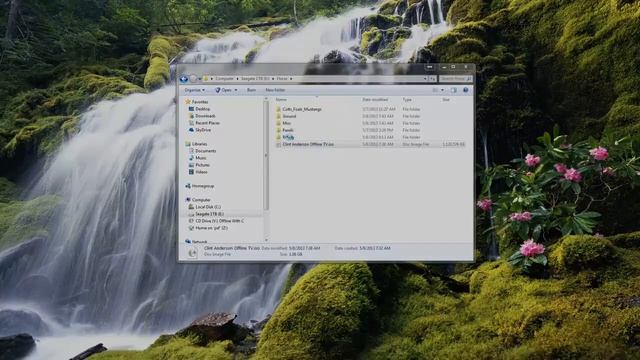The image size is (640, 360).
Task: Open the Home on 'psf' (Z:) drive
Action: (x=208, y=228)
